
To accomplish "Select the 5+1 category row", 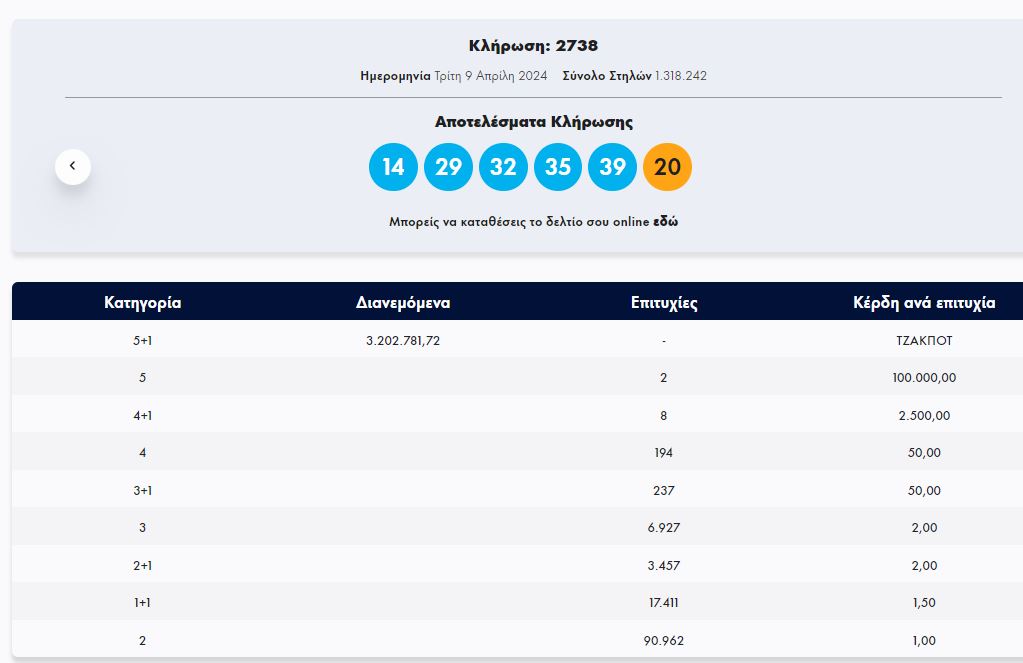I will pyautogui.click(x=143, y=340).
